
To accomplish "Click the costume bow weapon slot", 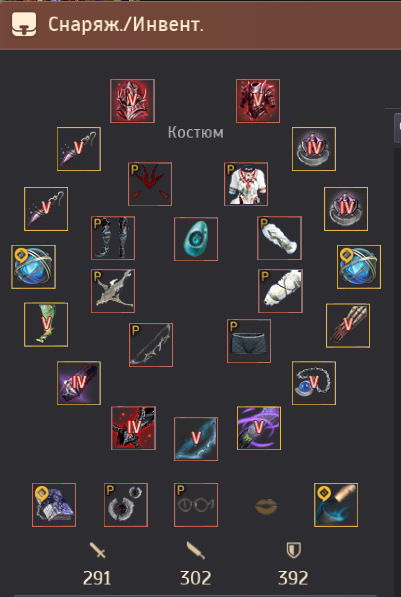I will (x=151, y=345).
